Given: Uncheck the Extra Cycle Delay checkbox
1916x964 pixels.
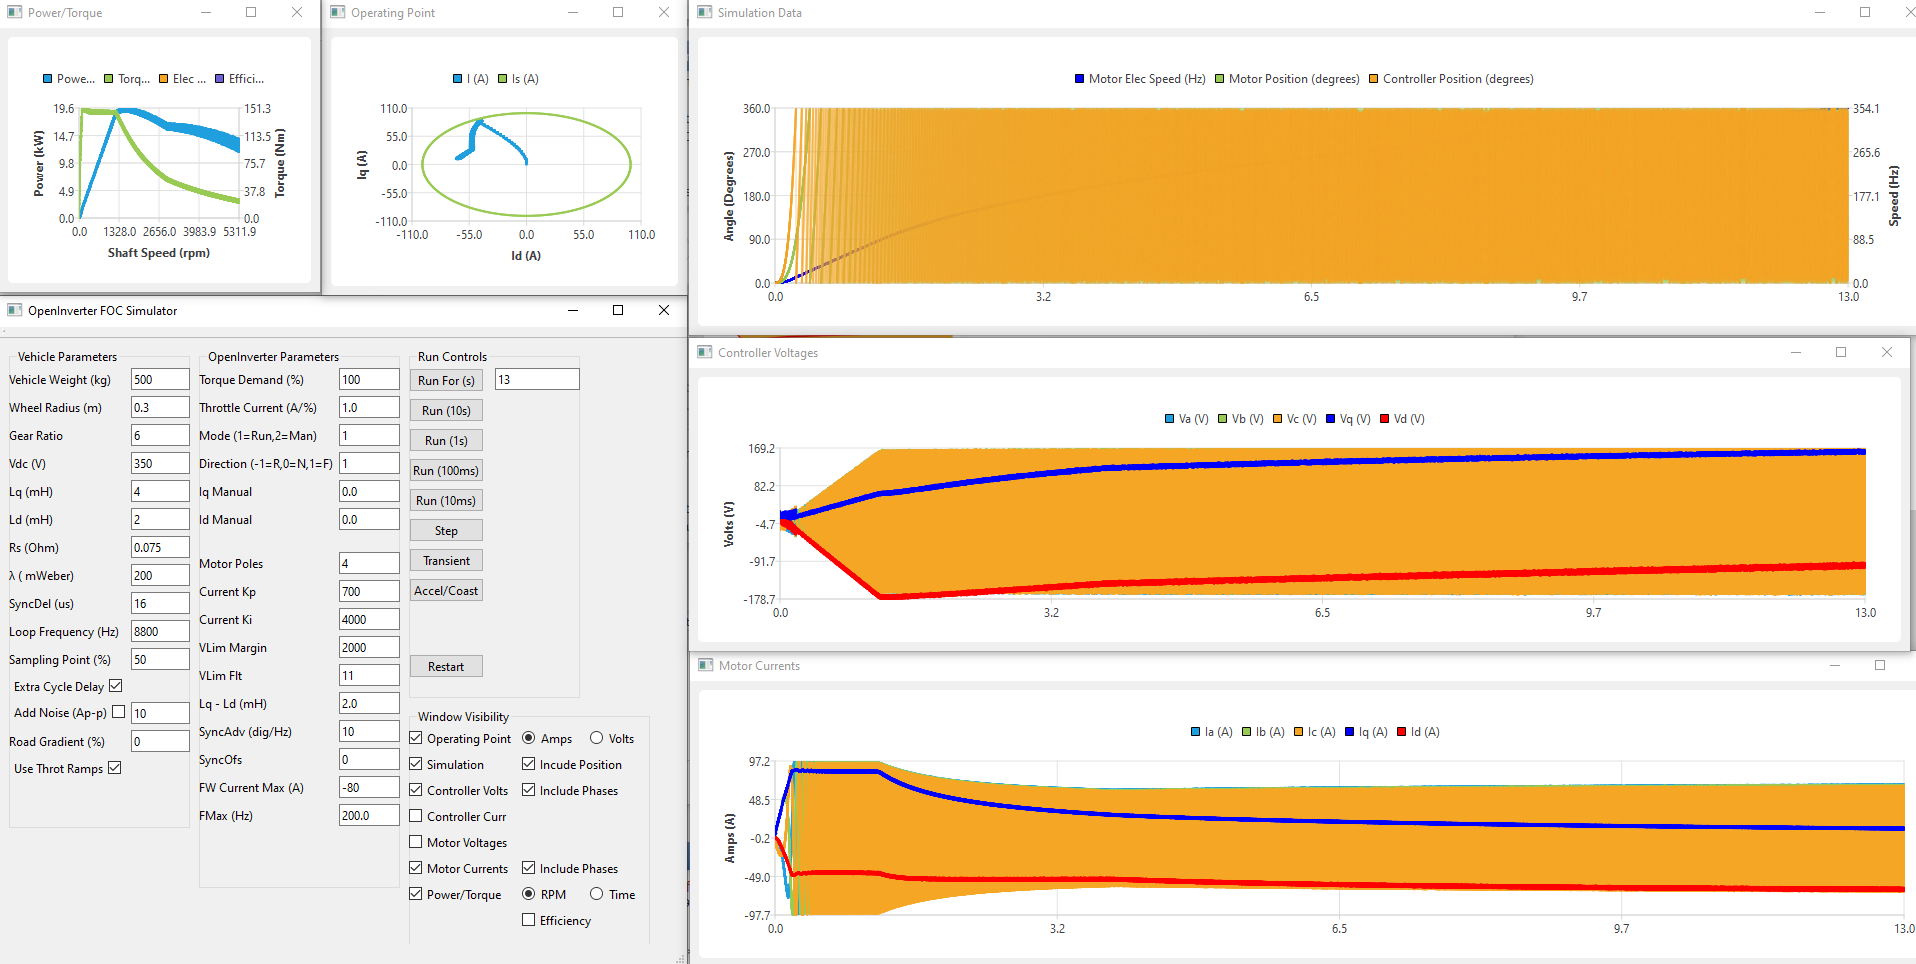Looking at the screenshot, I should [116, 686].
